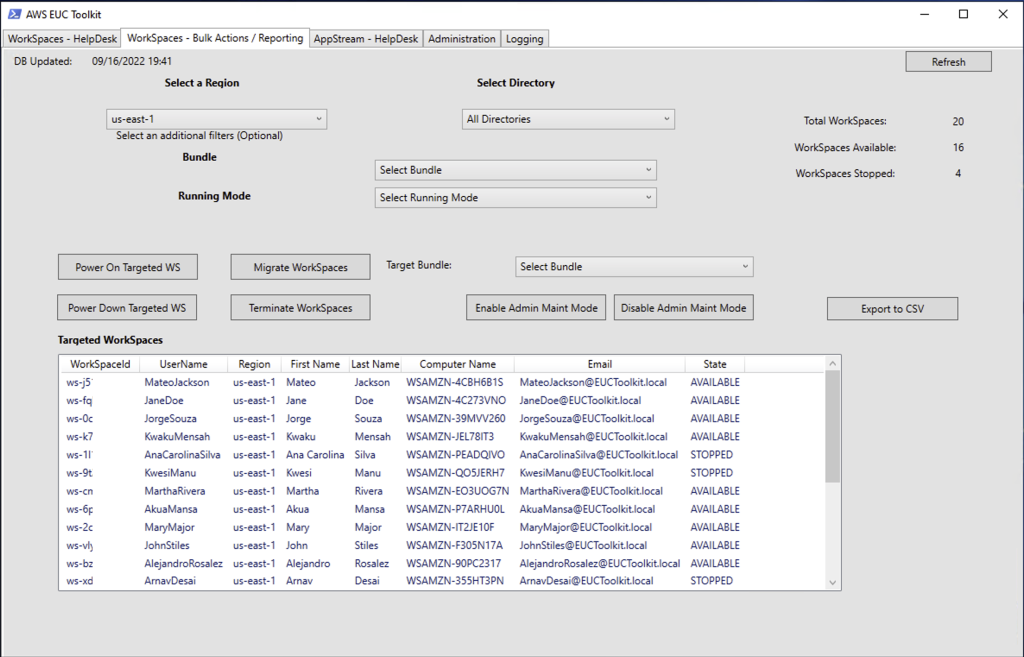
Task: Click the AWS EUC Toolkit title bar icon
Action: (13, 14)
